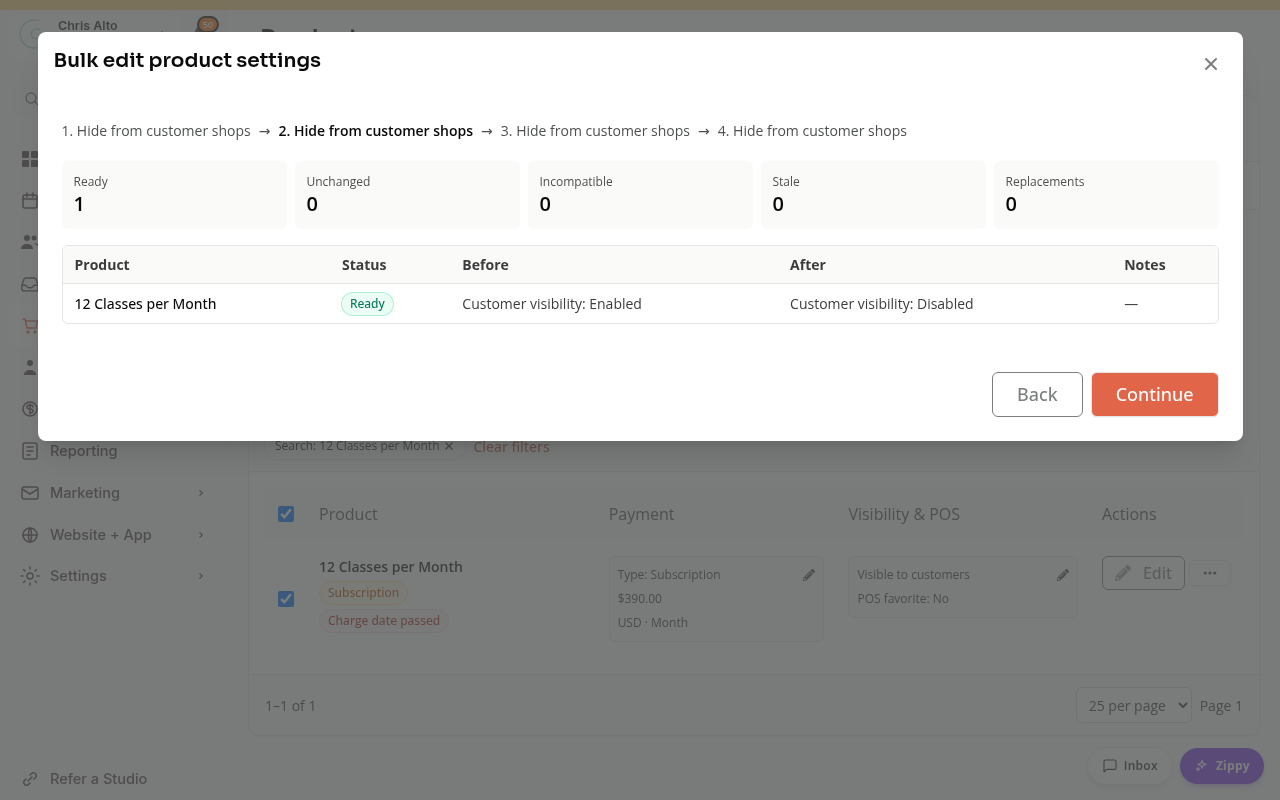Go Back in the bulk edit wizard

click(1037, 394)
